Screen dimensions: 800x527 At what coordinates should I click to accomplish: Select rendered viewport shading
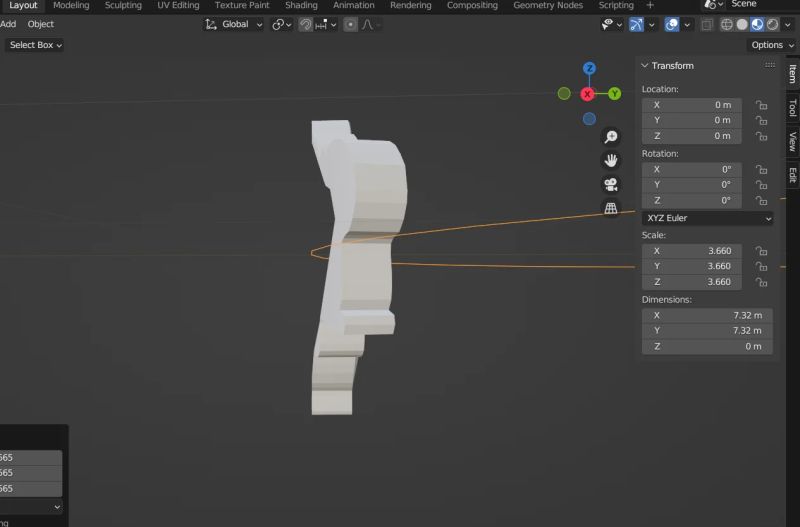tap(772, 24)
